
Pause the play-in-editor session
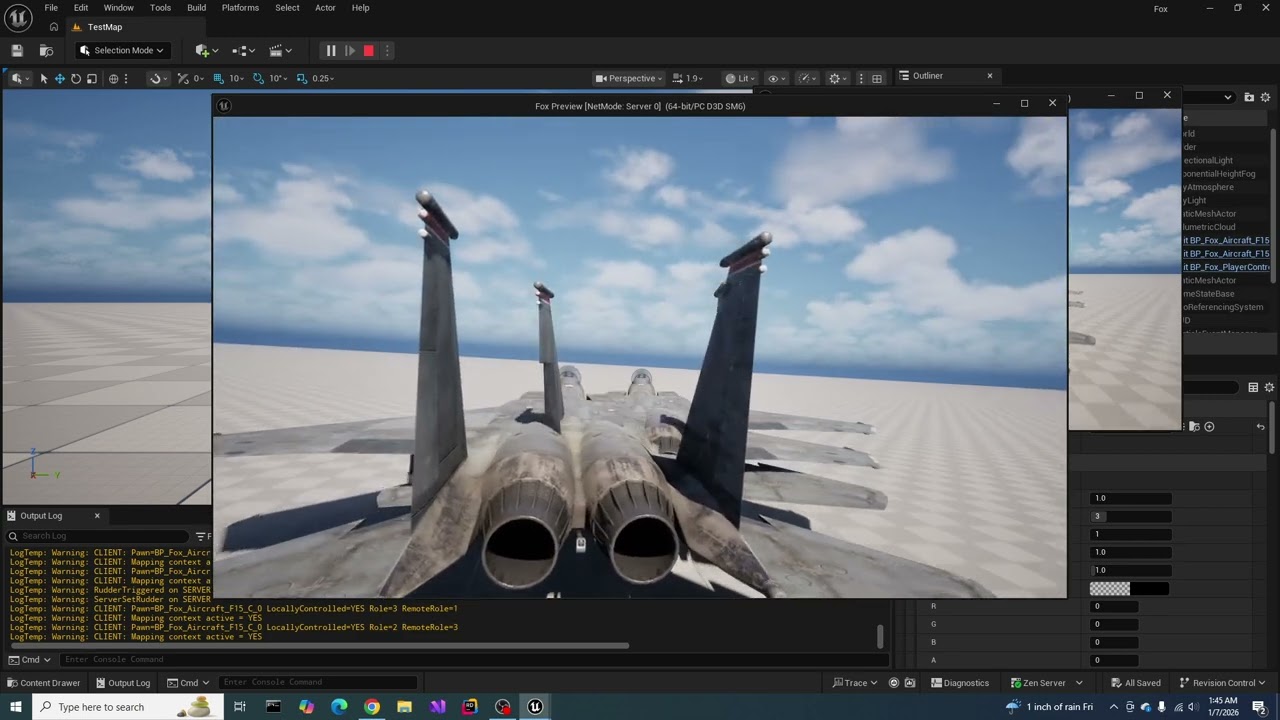pyautogui.click(x=331, y=50)
